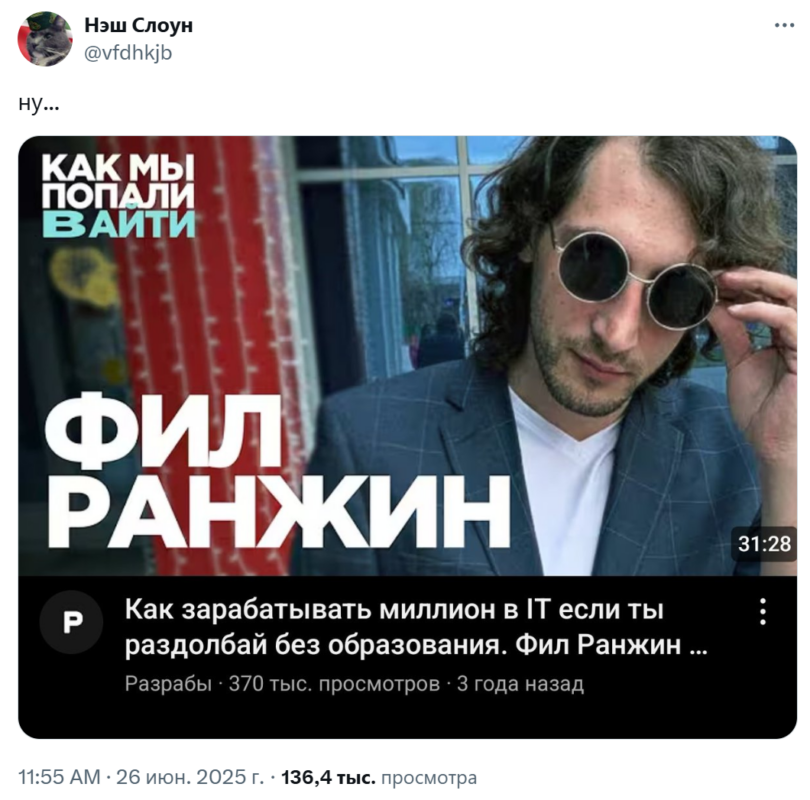Screen dimensions: 810x800
Task: Open the video card's vertical three-dot menu
Action: pyautogui.click(x=763, y=612)
